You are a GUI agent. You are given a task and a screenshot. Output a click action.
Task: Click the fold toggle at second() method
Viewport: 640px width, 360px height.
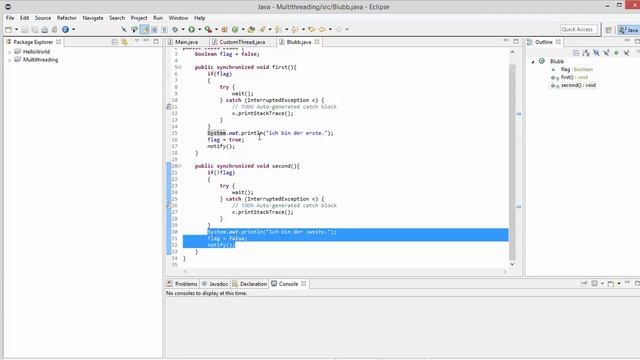[x=180, y=166]
